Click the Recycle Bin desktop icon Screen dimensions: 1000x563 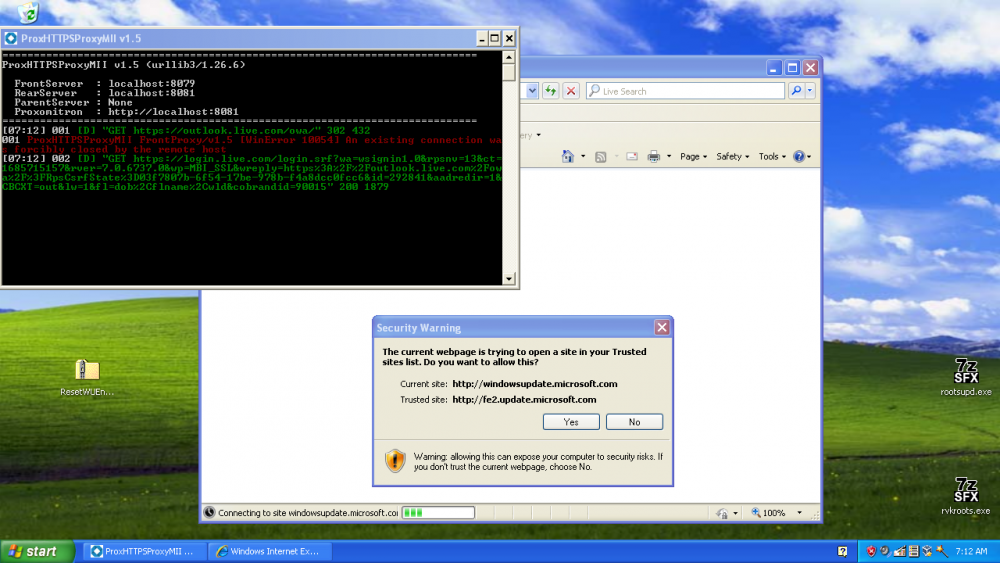27,11
